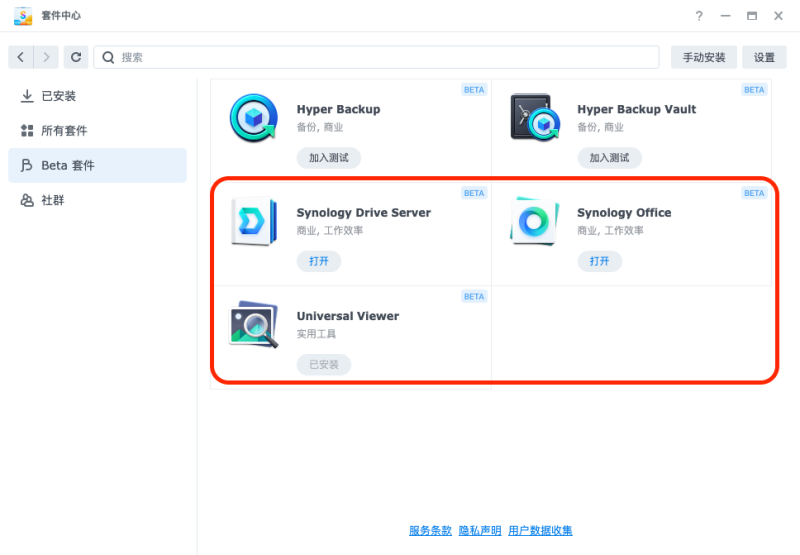
Task: Click the Hyper Backup Vault package icon
Action: tap(535, 117)
